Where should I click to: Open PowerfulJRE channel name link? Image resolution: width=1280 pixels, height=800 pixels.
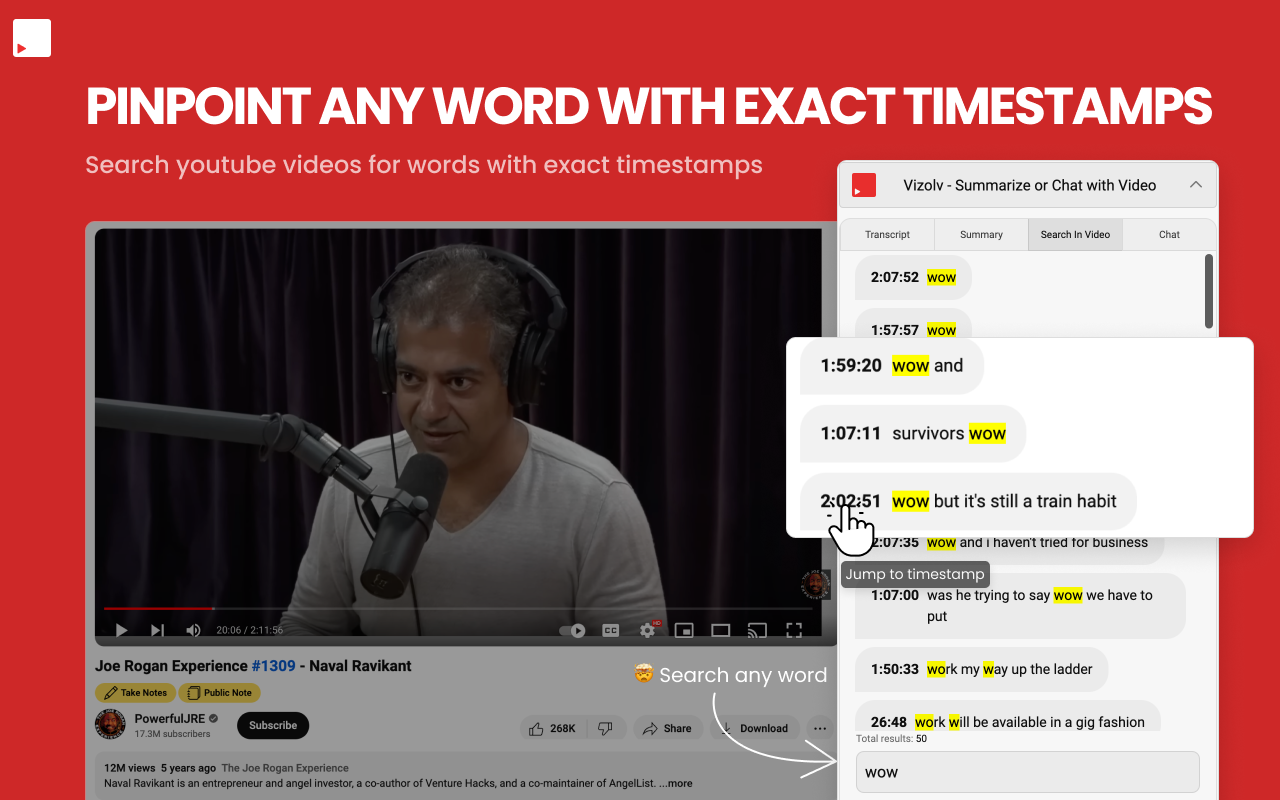170,719
